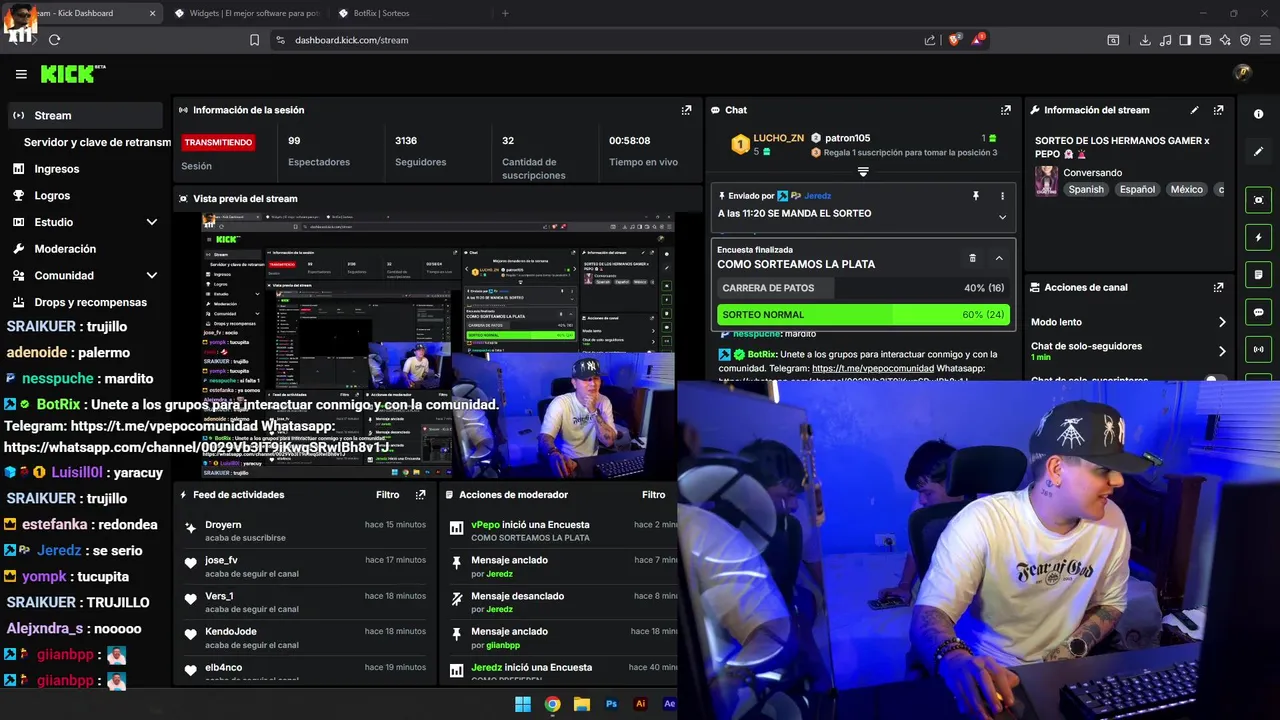Open Chrome from the Windows taskbar

coord(552,704)
